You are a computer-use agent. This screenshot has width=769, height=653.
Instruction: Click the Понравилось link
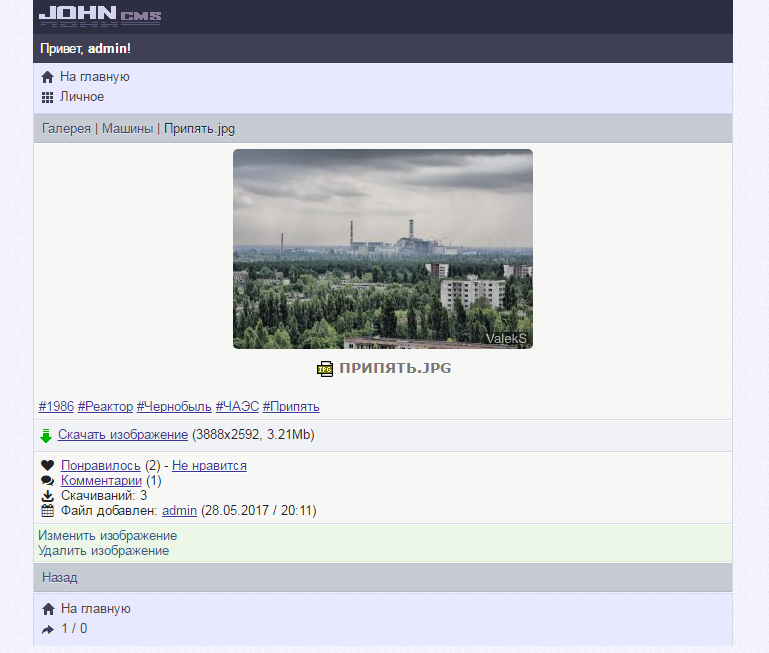pyautogui.click(x=101, y=466)
